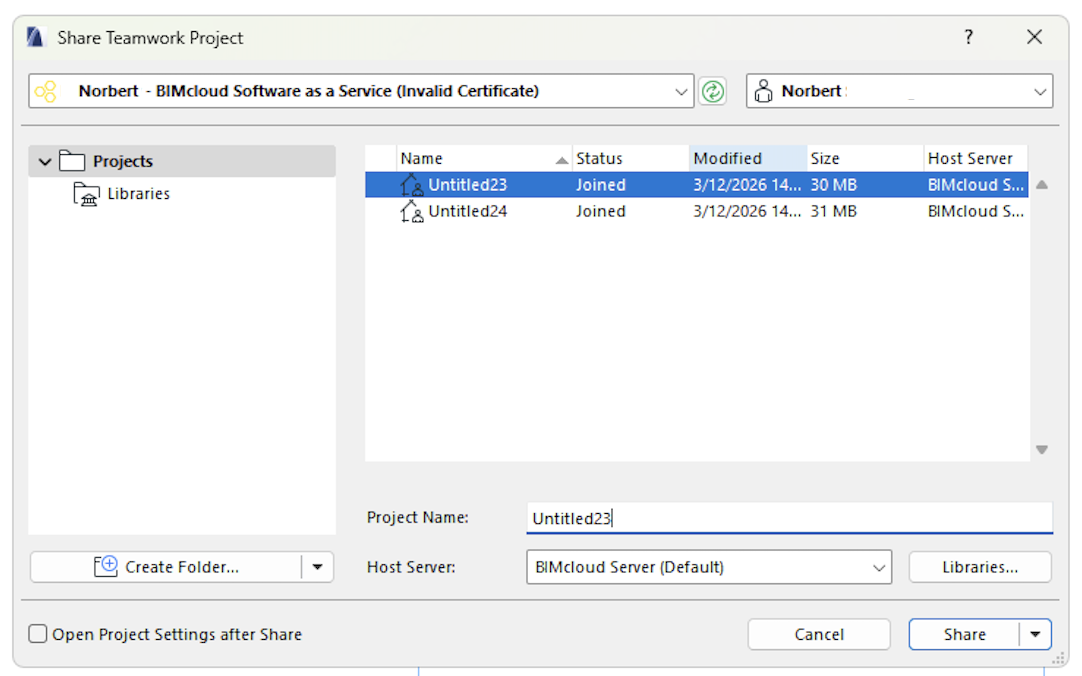Click the list scroll up arrow
1082x676 pixels.
(1042, 185)
